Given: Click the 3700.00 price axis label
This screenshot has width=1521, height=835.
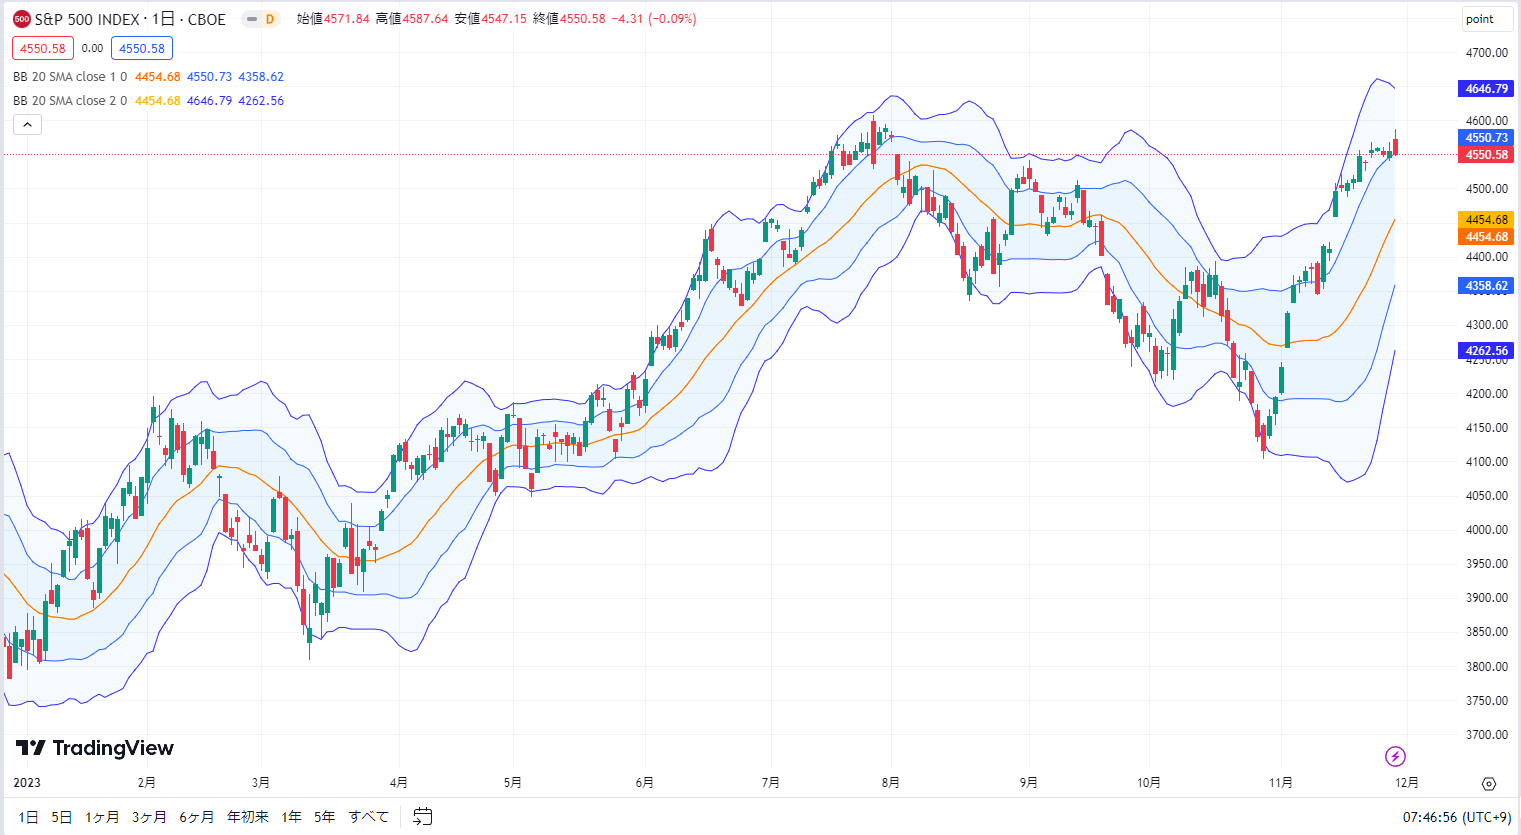Looking at the screenshot, I should 1486,735.
